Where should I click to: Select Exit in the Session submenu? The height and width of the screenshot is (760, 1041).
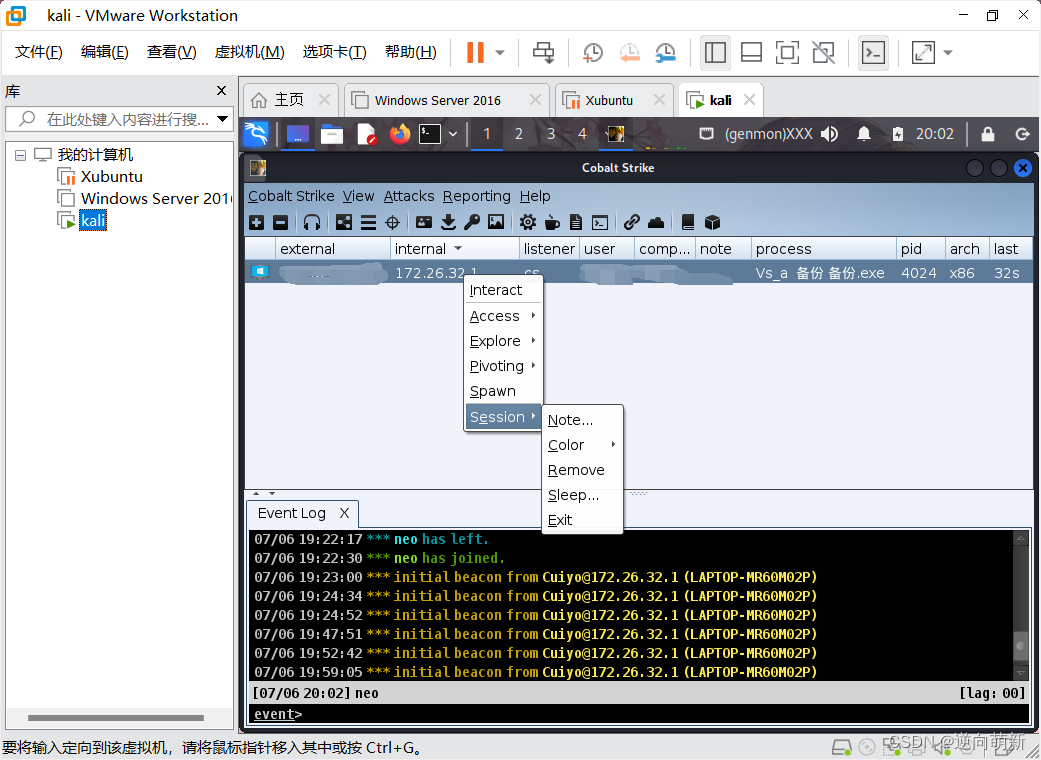click(x=583, y=520)
